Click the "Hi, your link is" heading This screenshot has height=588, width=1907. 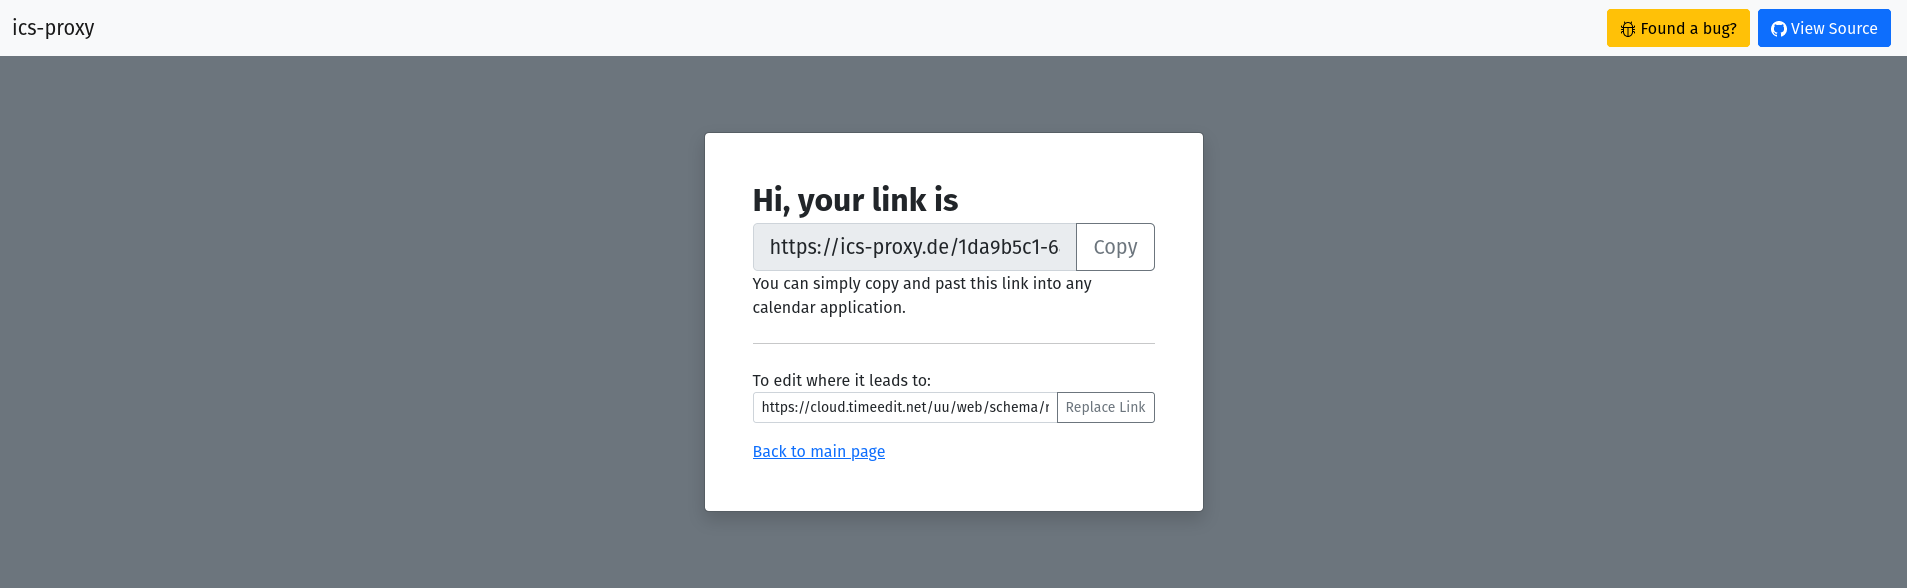(855, 200)
